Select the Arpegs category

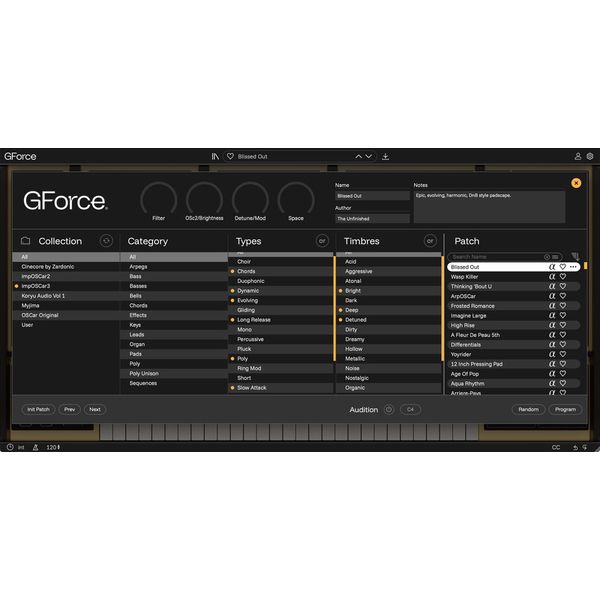pos(174,266)
